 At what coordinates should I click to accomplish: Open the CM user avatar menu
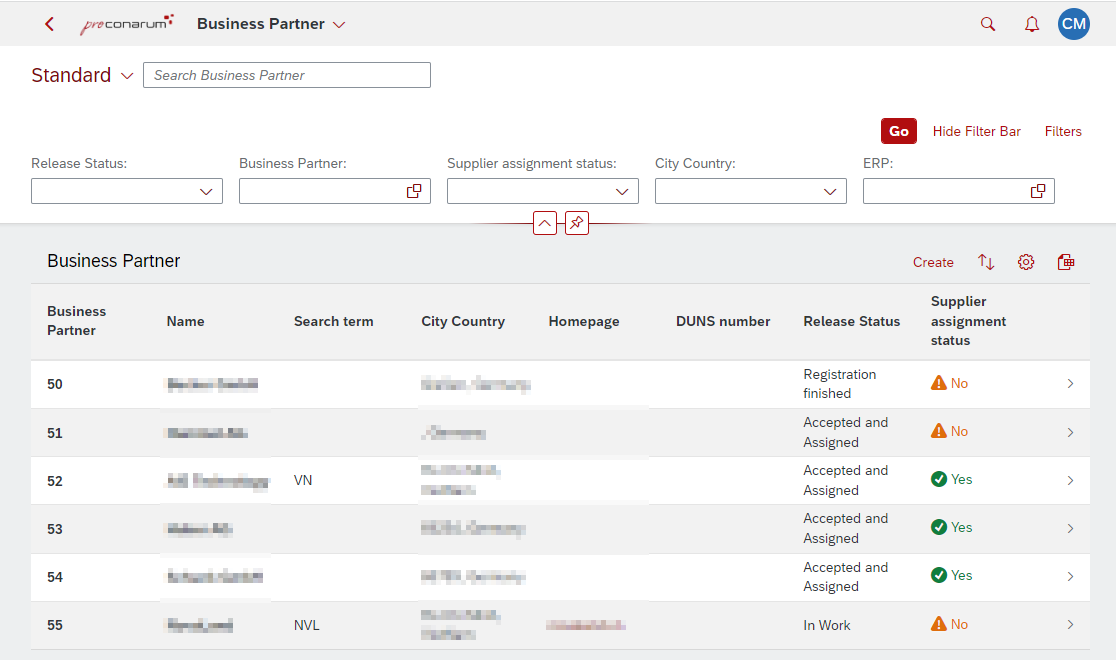tap(1073, 23)
